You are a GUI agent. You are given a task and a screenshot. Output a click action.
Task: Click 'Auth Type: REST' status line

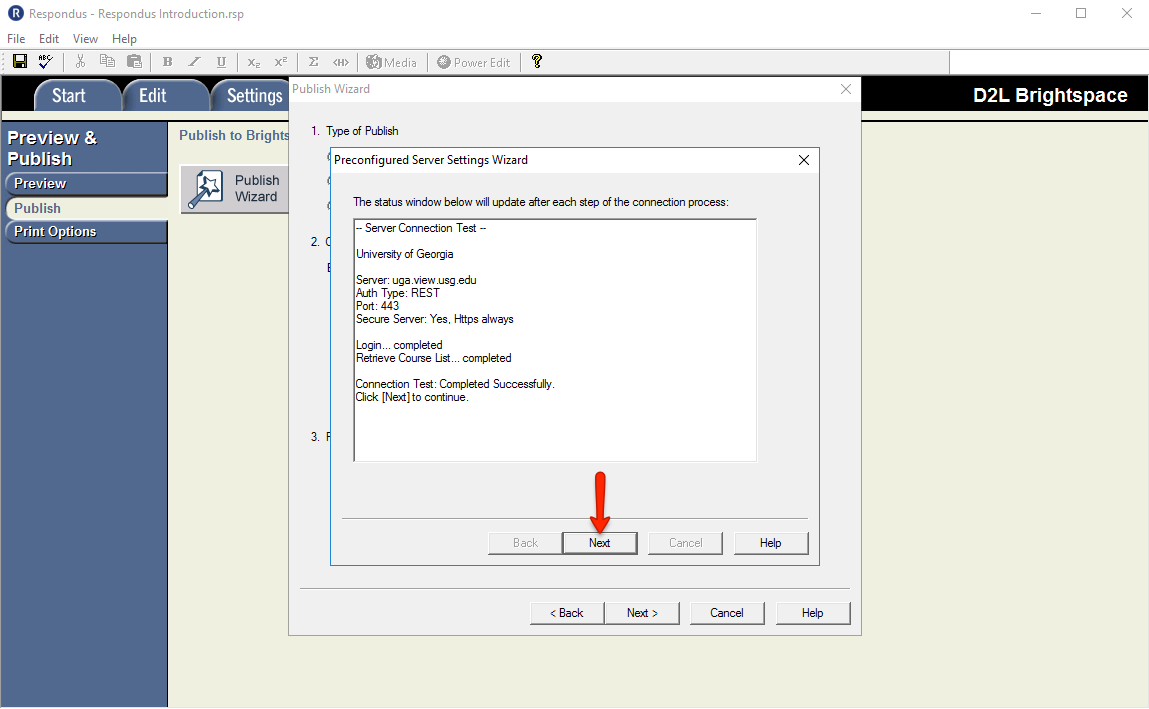[x=398, y=293]
